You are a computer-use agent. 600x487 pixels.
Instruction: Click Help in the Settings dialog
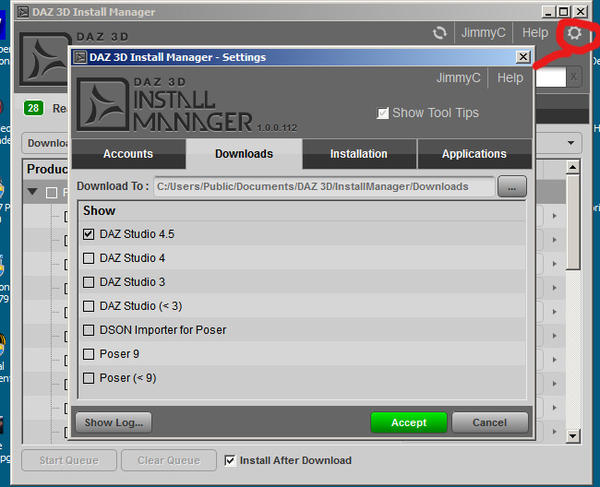click(x=510, y=78)
